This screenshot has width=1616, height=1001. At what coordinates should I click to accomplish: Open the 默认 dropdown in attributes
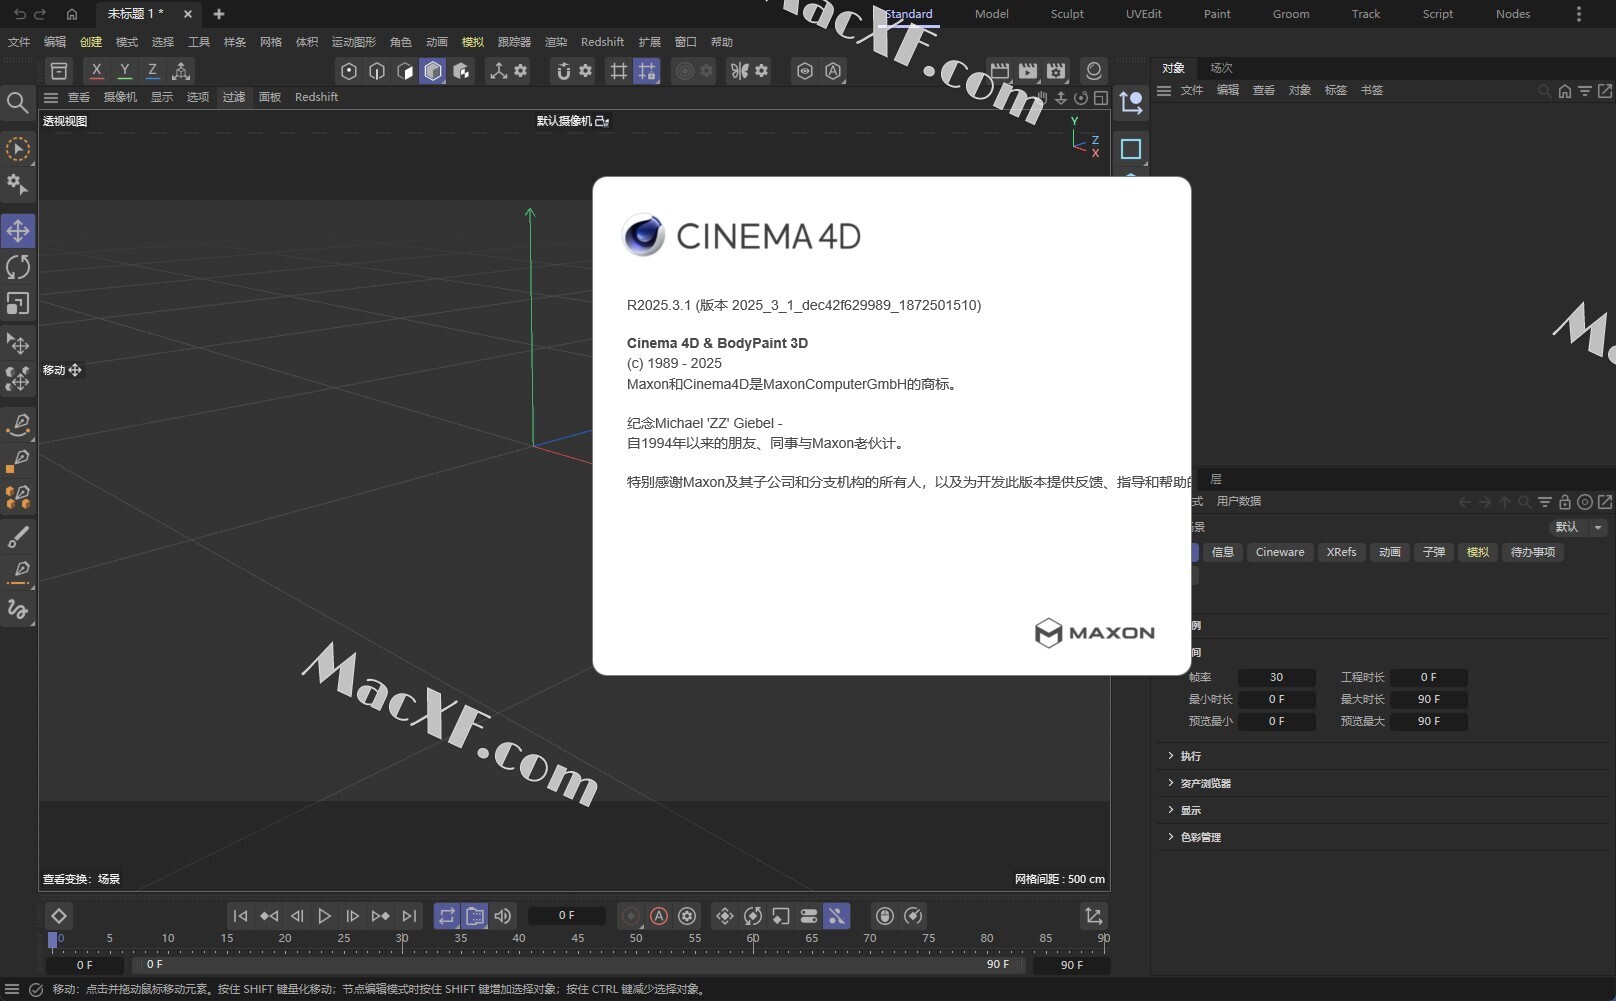[x=1579, y=527]
